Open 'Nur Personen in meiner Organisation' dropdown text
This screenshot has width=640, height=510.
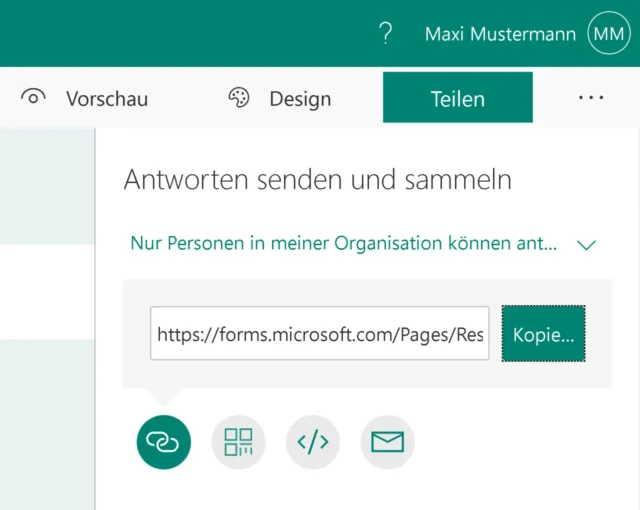point(344,243)
